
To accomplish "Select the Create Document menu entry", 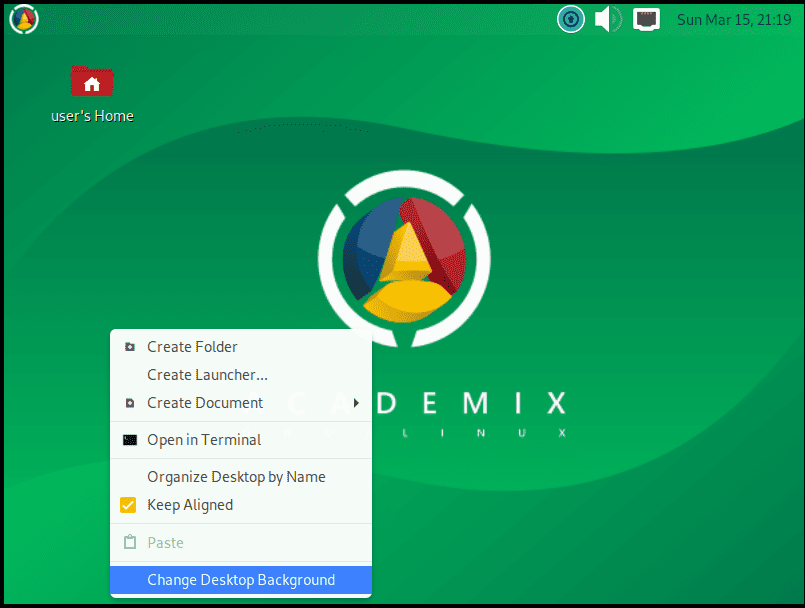I will 241,403.
